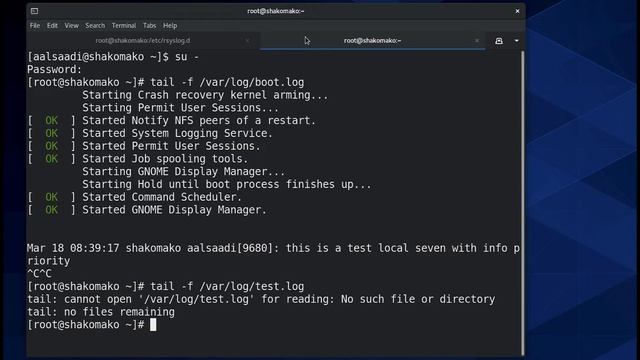This screenshot has height=360, width=640.
Task: Click 'tail: no files remaining' line
Action: click(x=101, y=312)
